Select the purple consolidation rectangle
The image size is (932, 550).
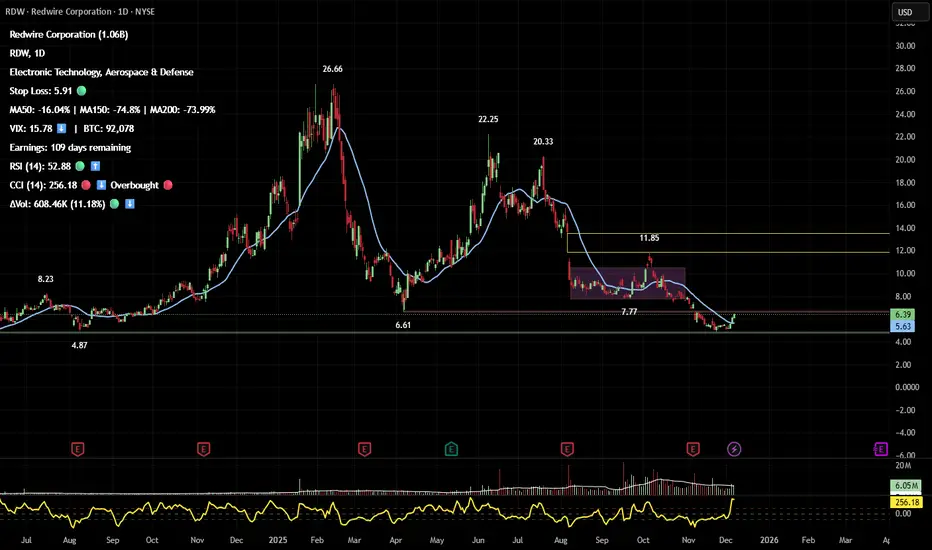(x=628, y=284)
